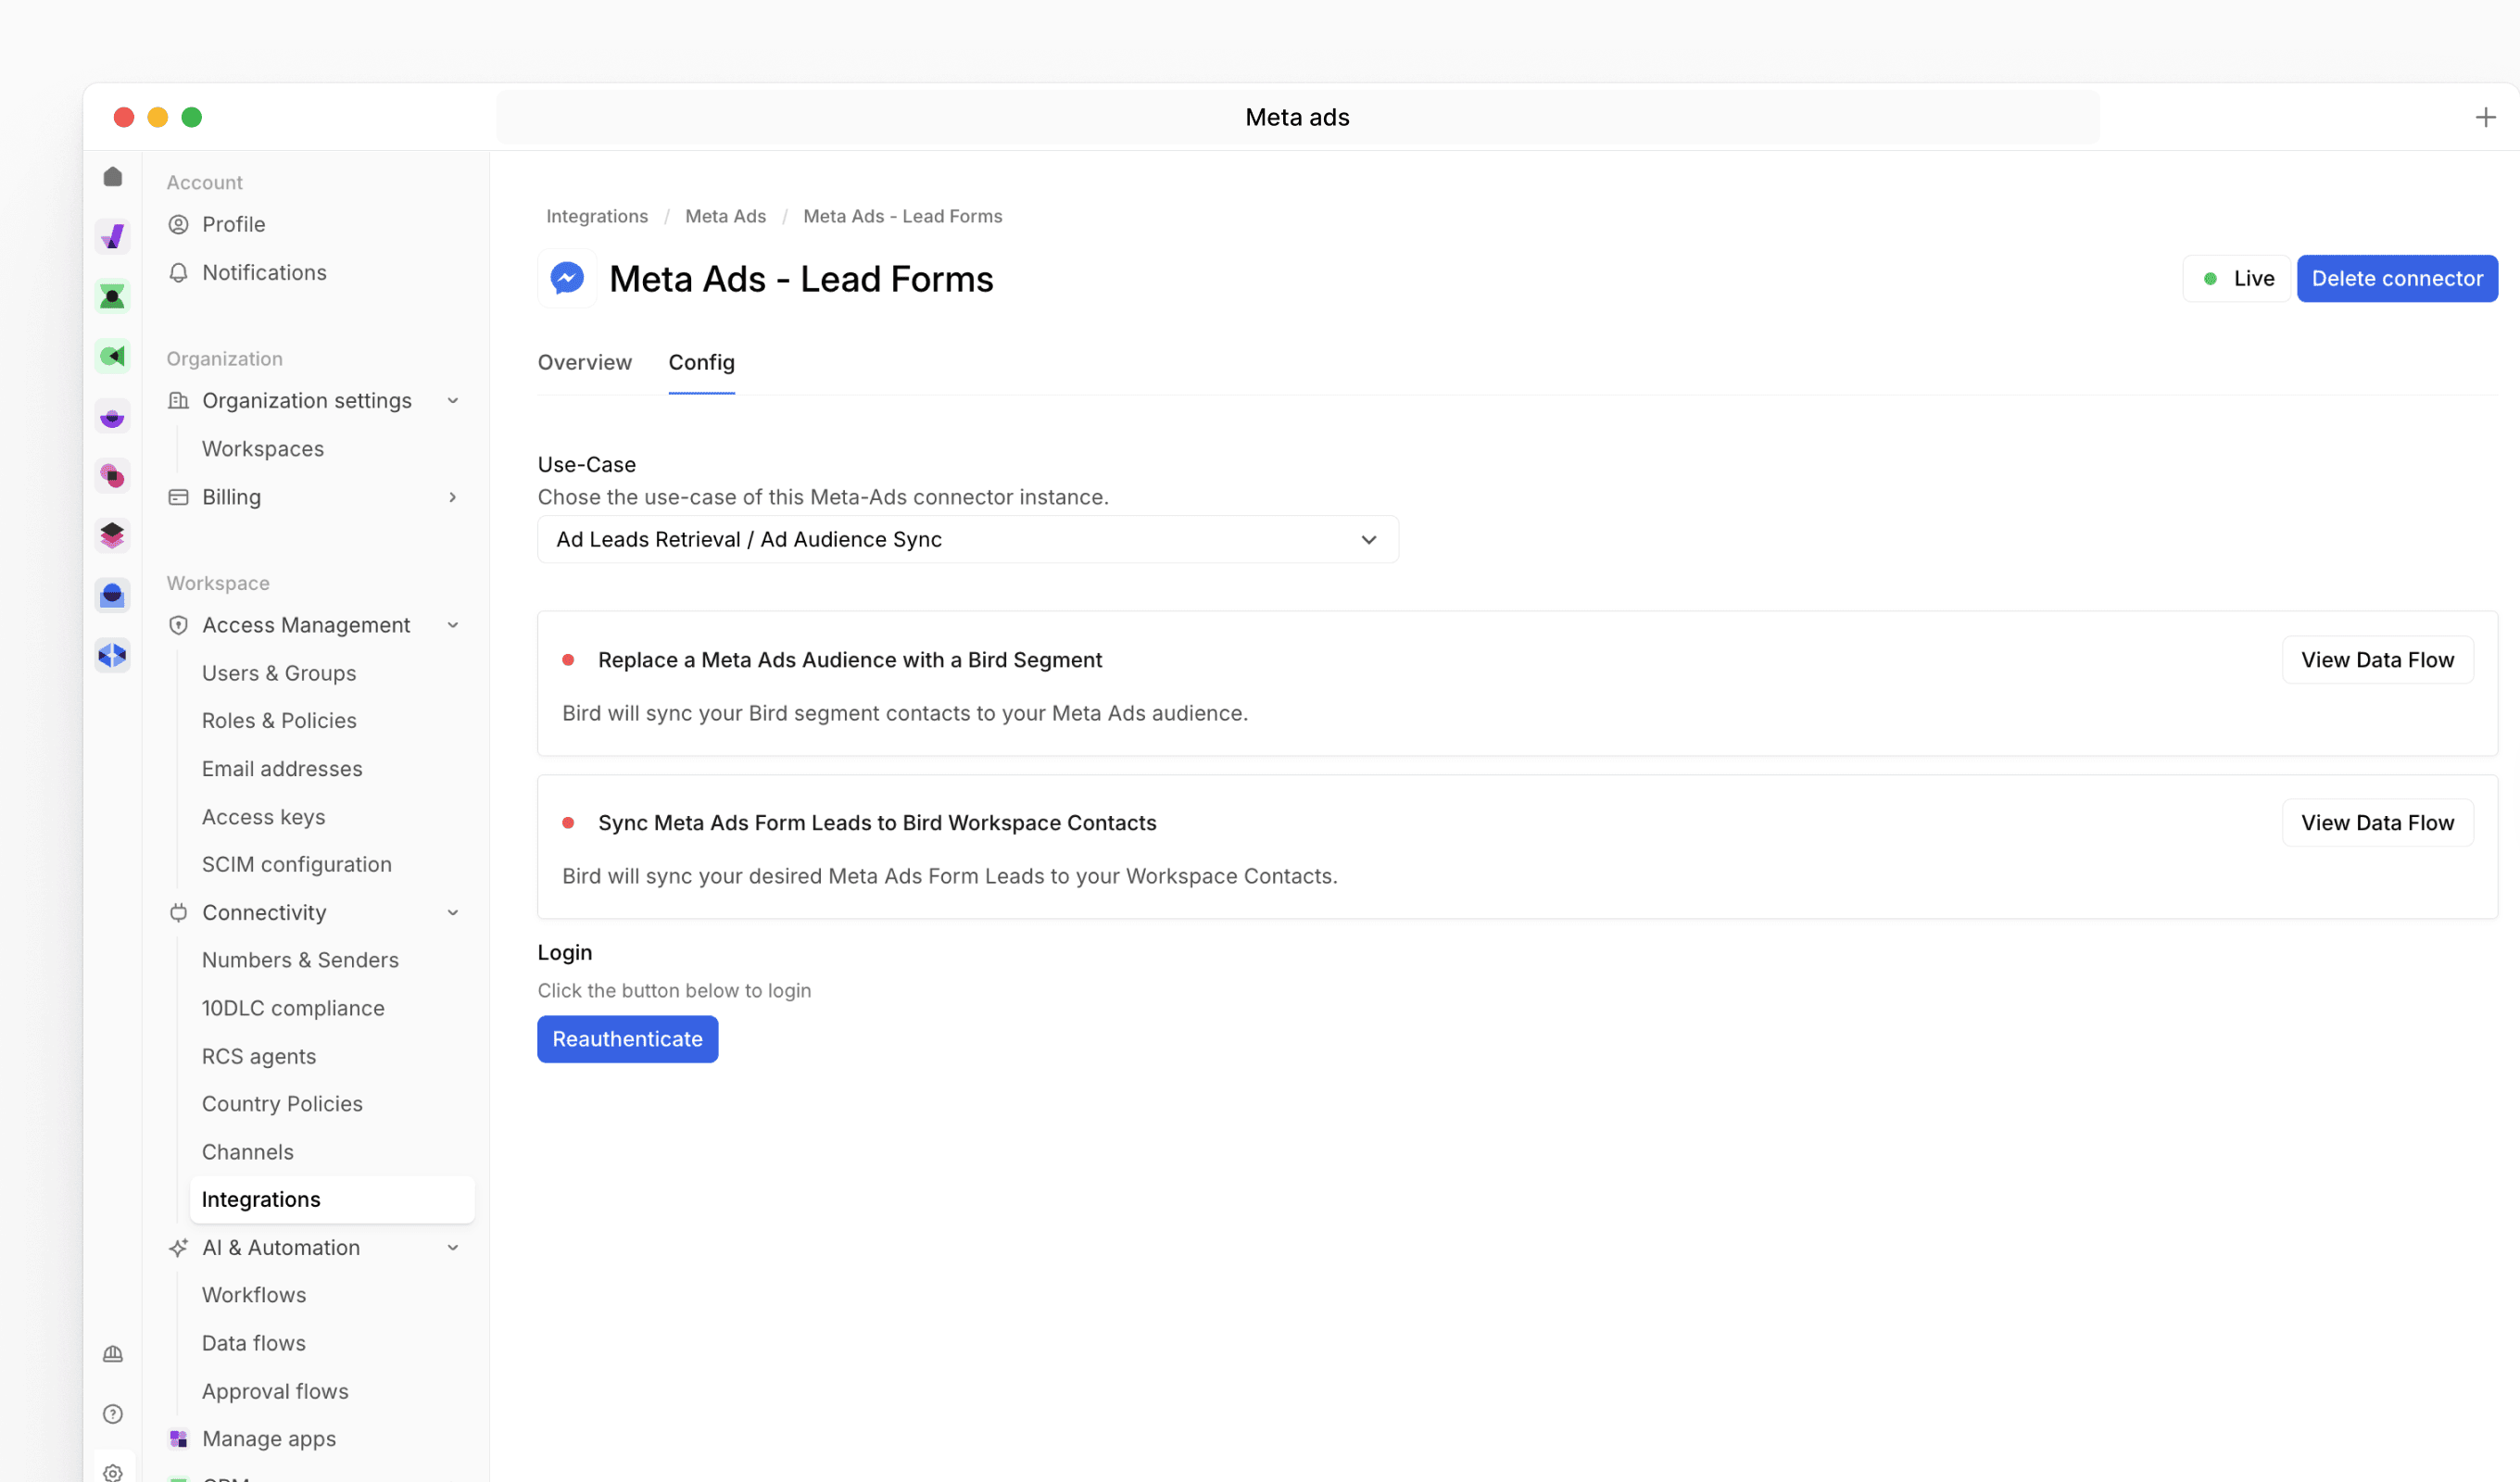Open Data flows in the sidebar
The height and width of the screenshot is (1482, 2520).
click(x=254, y=1343)
